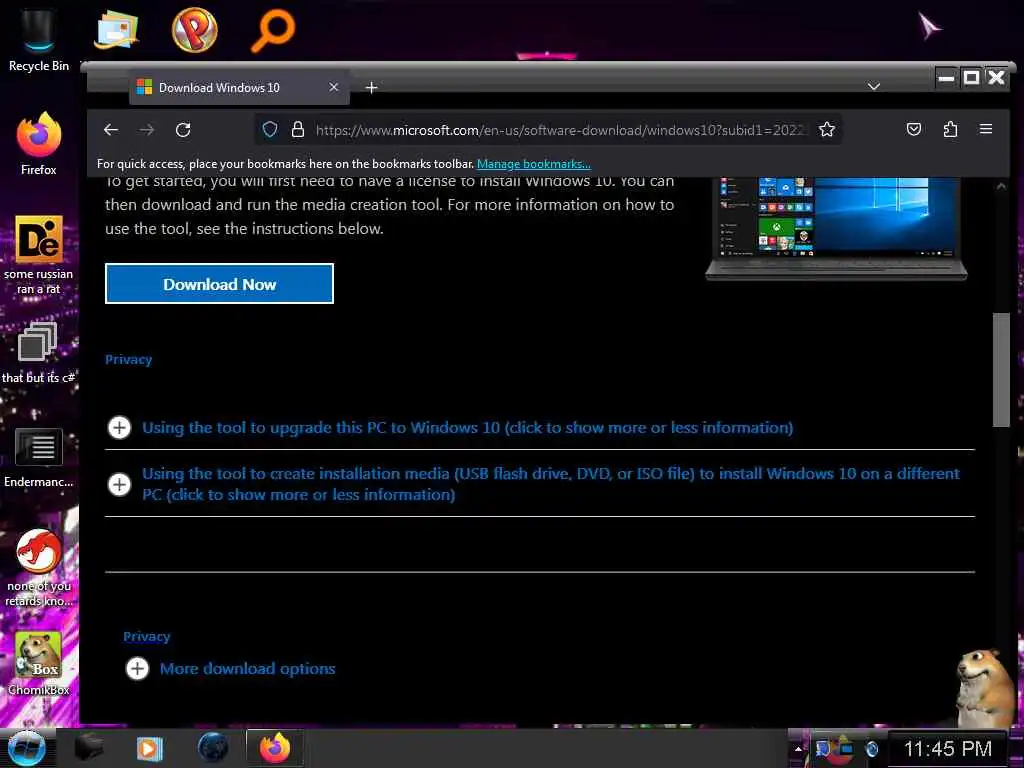Image resolution: width=1024 pixels, height=768 pixels.
Task: Select 'some russian ran a rat' desktop icon
Action: (39, 255)
